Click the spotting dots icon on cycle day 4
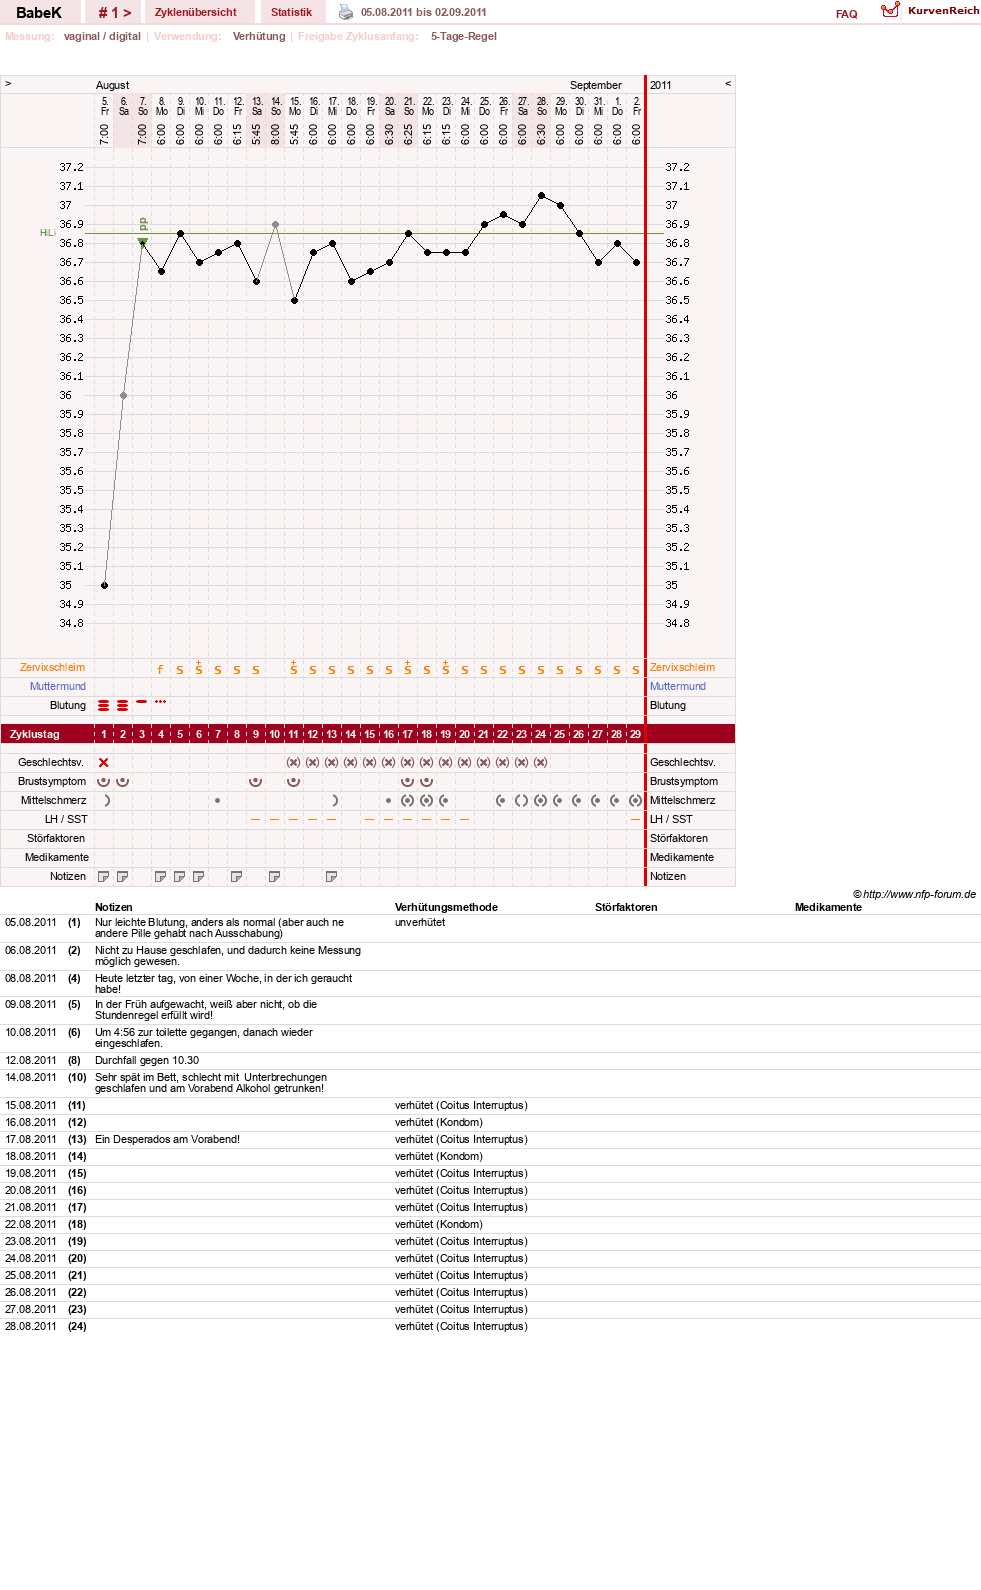 pyautogui.click(x=161, y=702)
